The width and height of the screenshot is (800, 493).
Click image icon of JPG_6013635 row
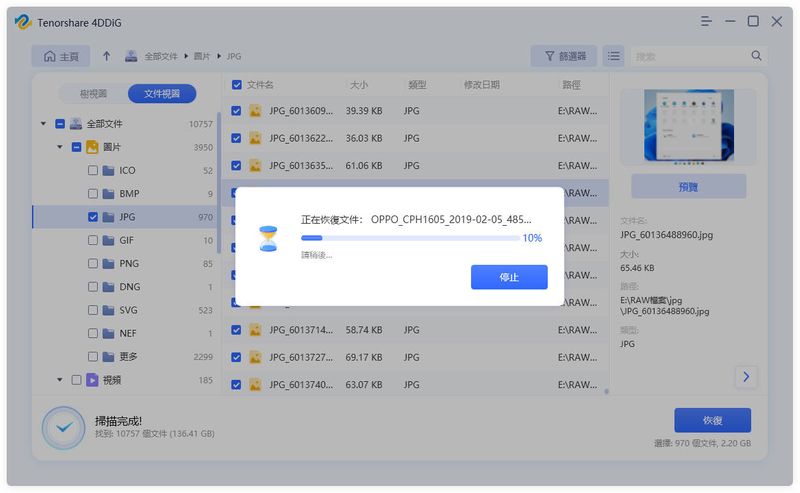tap(255, 165)
